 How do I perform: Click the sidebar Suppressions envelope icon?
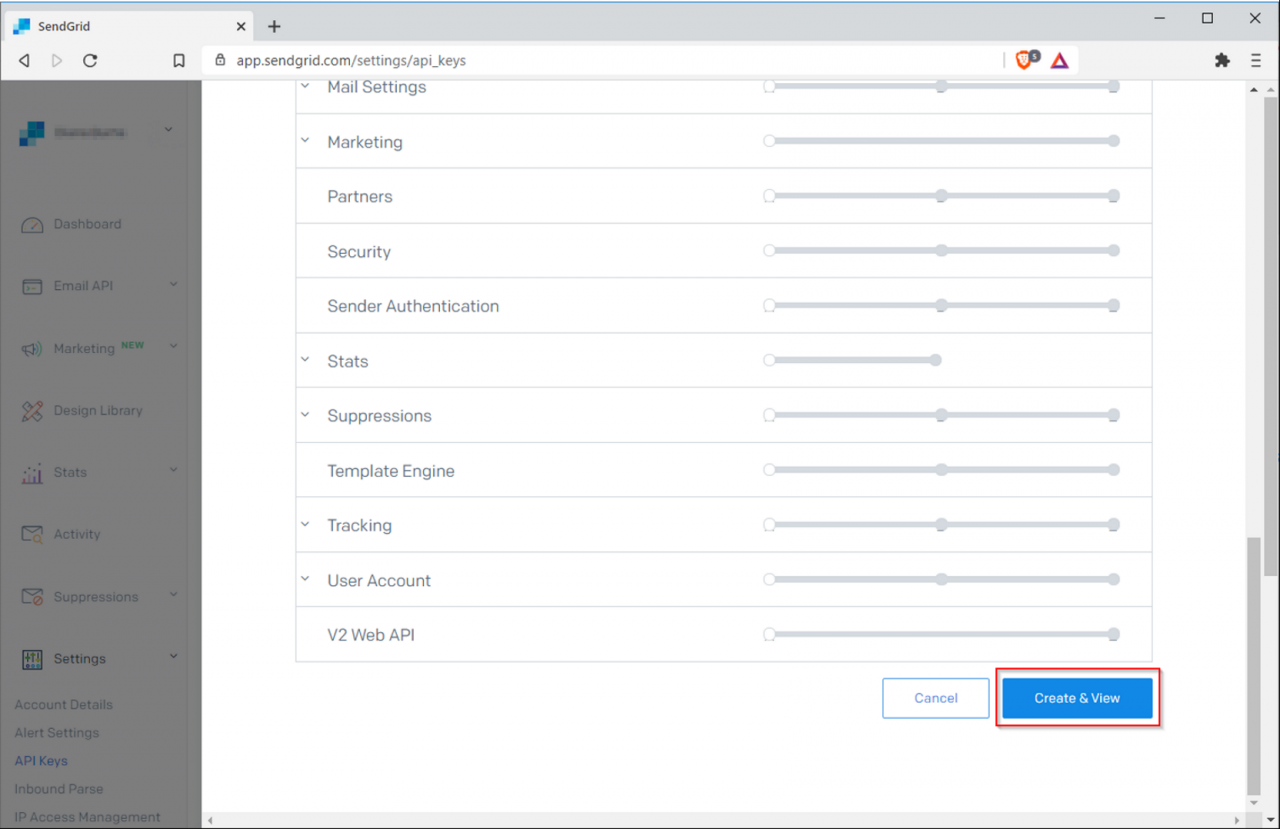32,597
